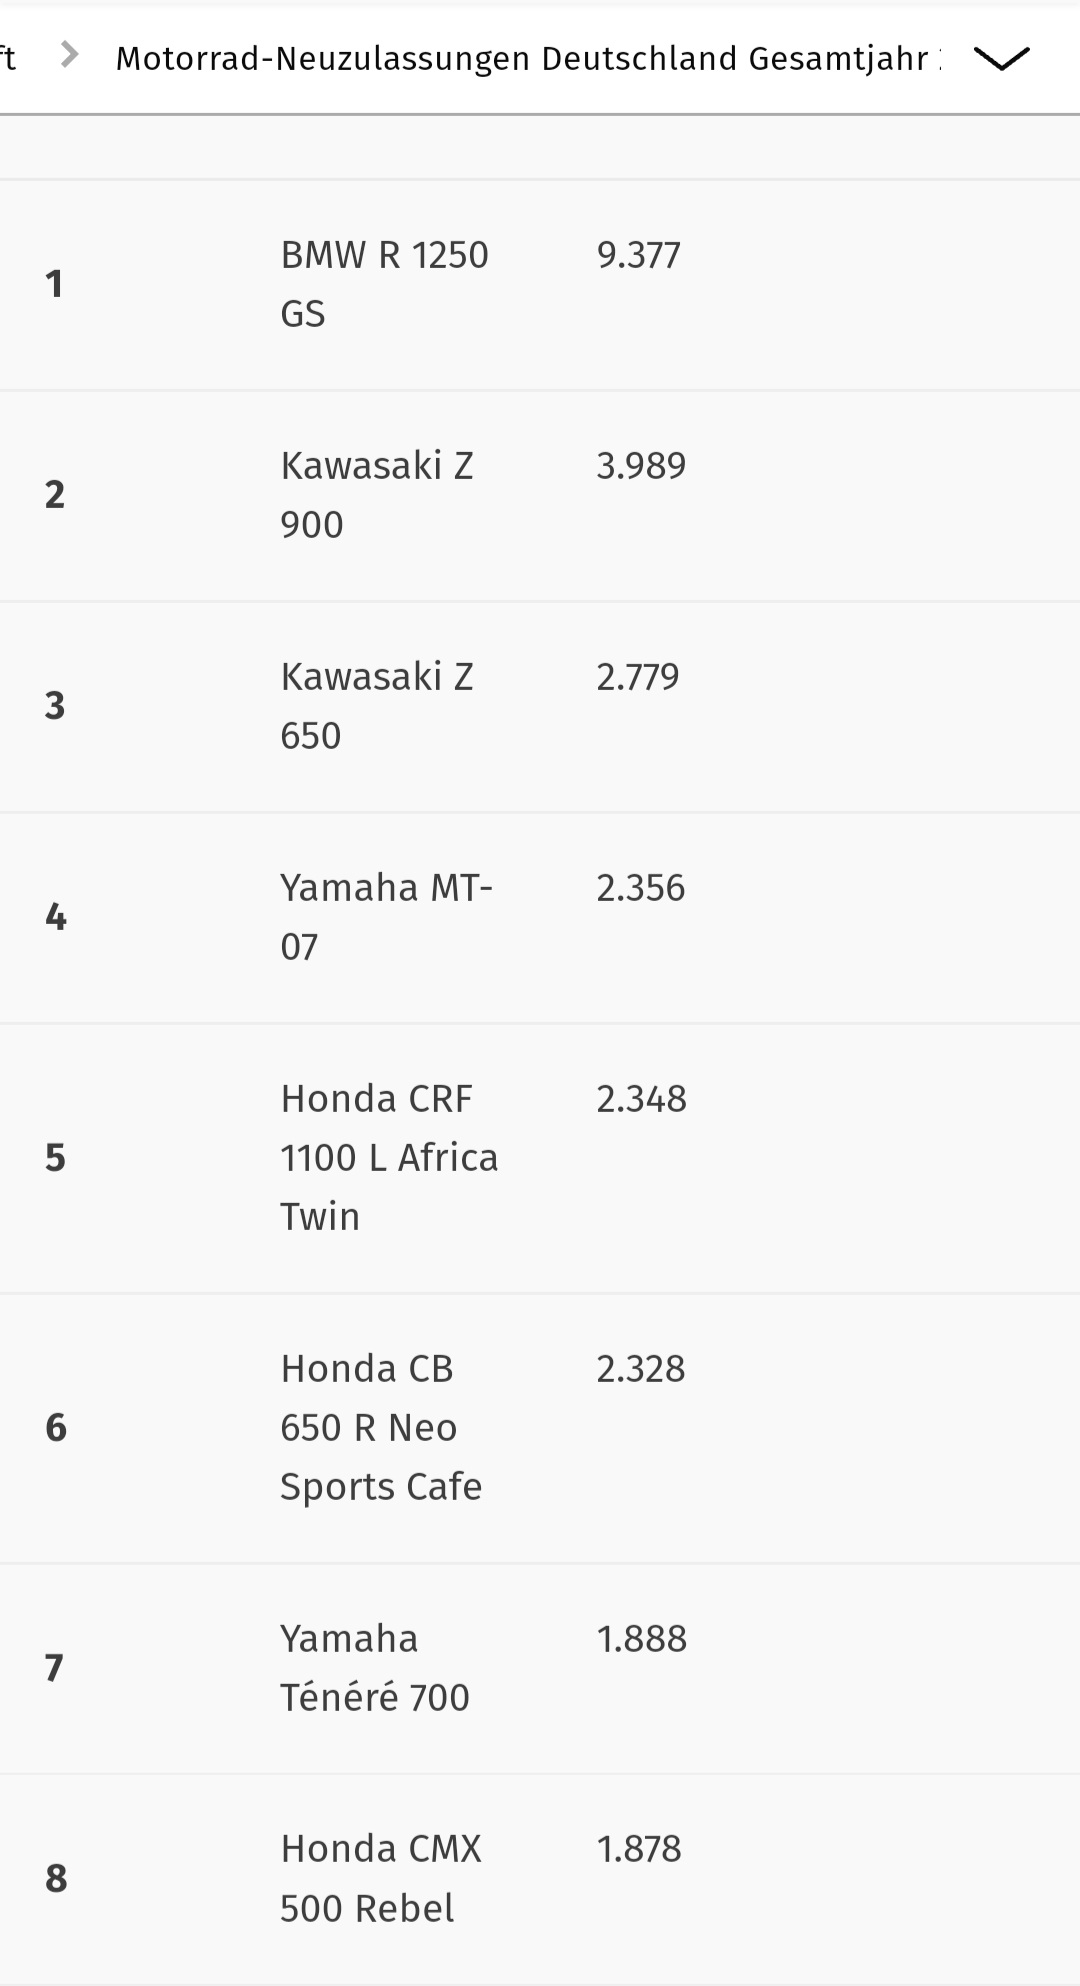The image size is (1080, 1986).
Task: Click the registration figure 3.989
Action: [x=641, y=466]
